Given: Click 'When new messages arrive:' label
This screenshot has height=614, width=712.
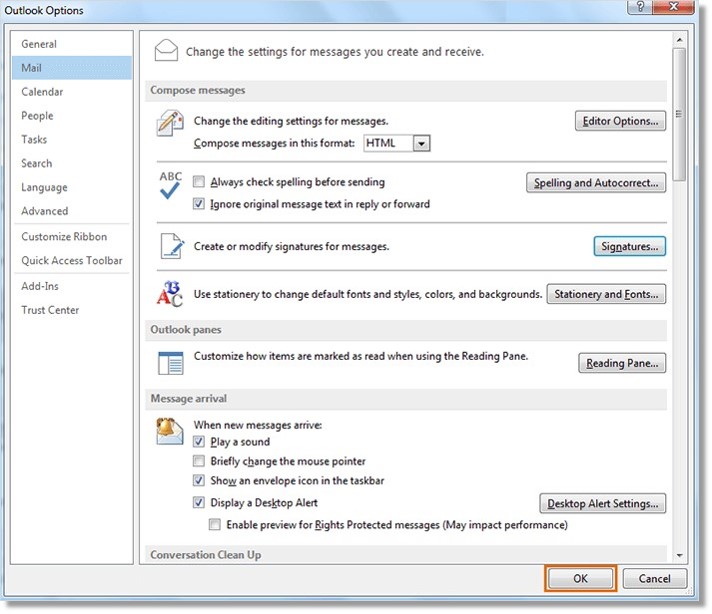Looking at the screenshot, I should [257, 425].
